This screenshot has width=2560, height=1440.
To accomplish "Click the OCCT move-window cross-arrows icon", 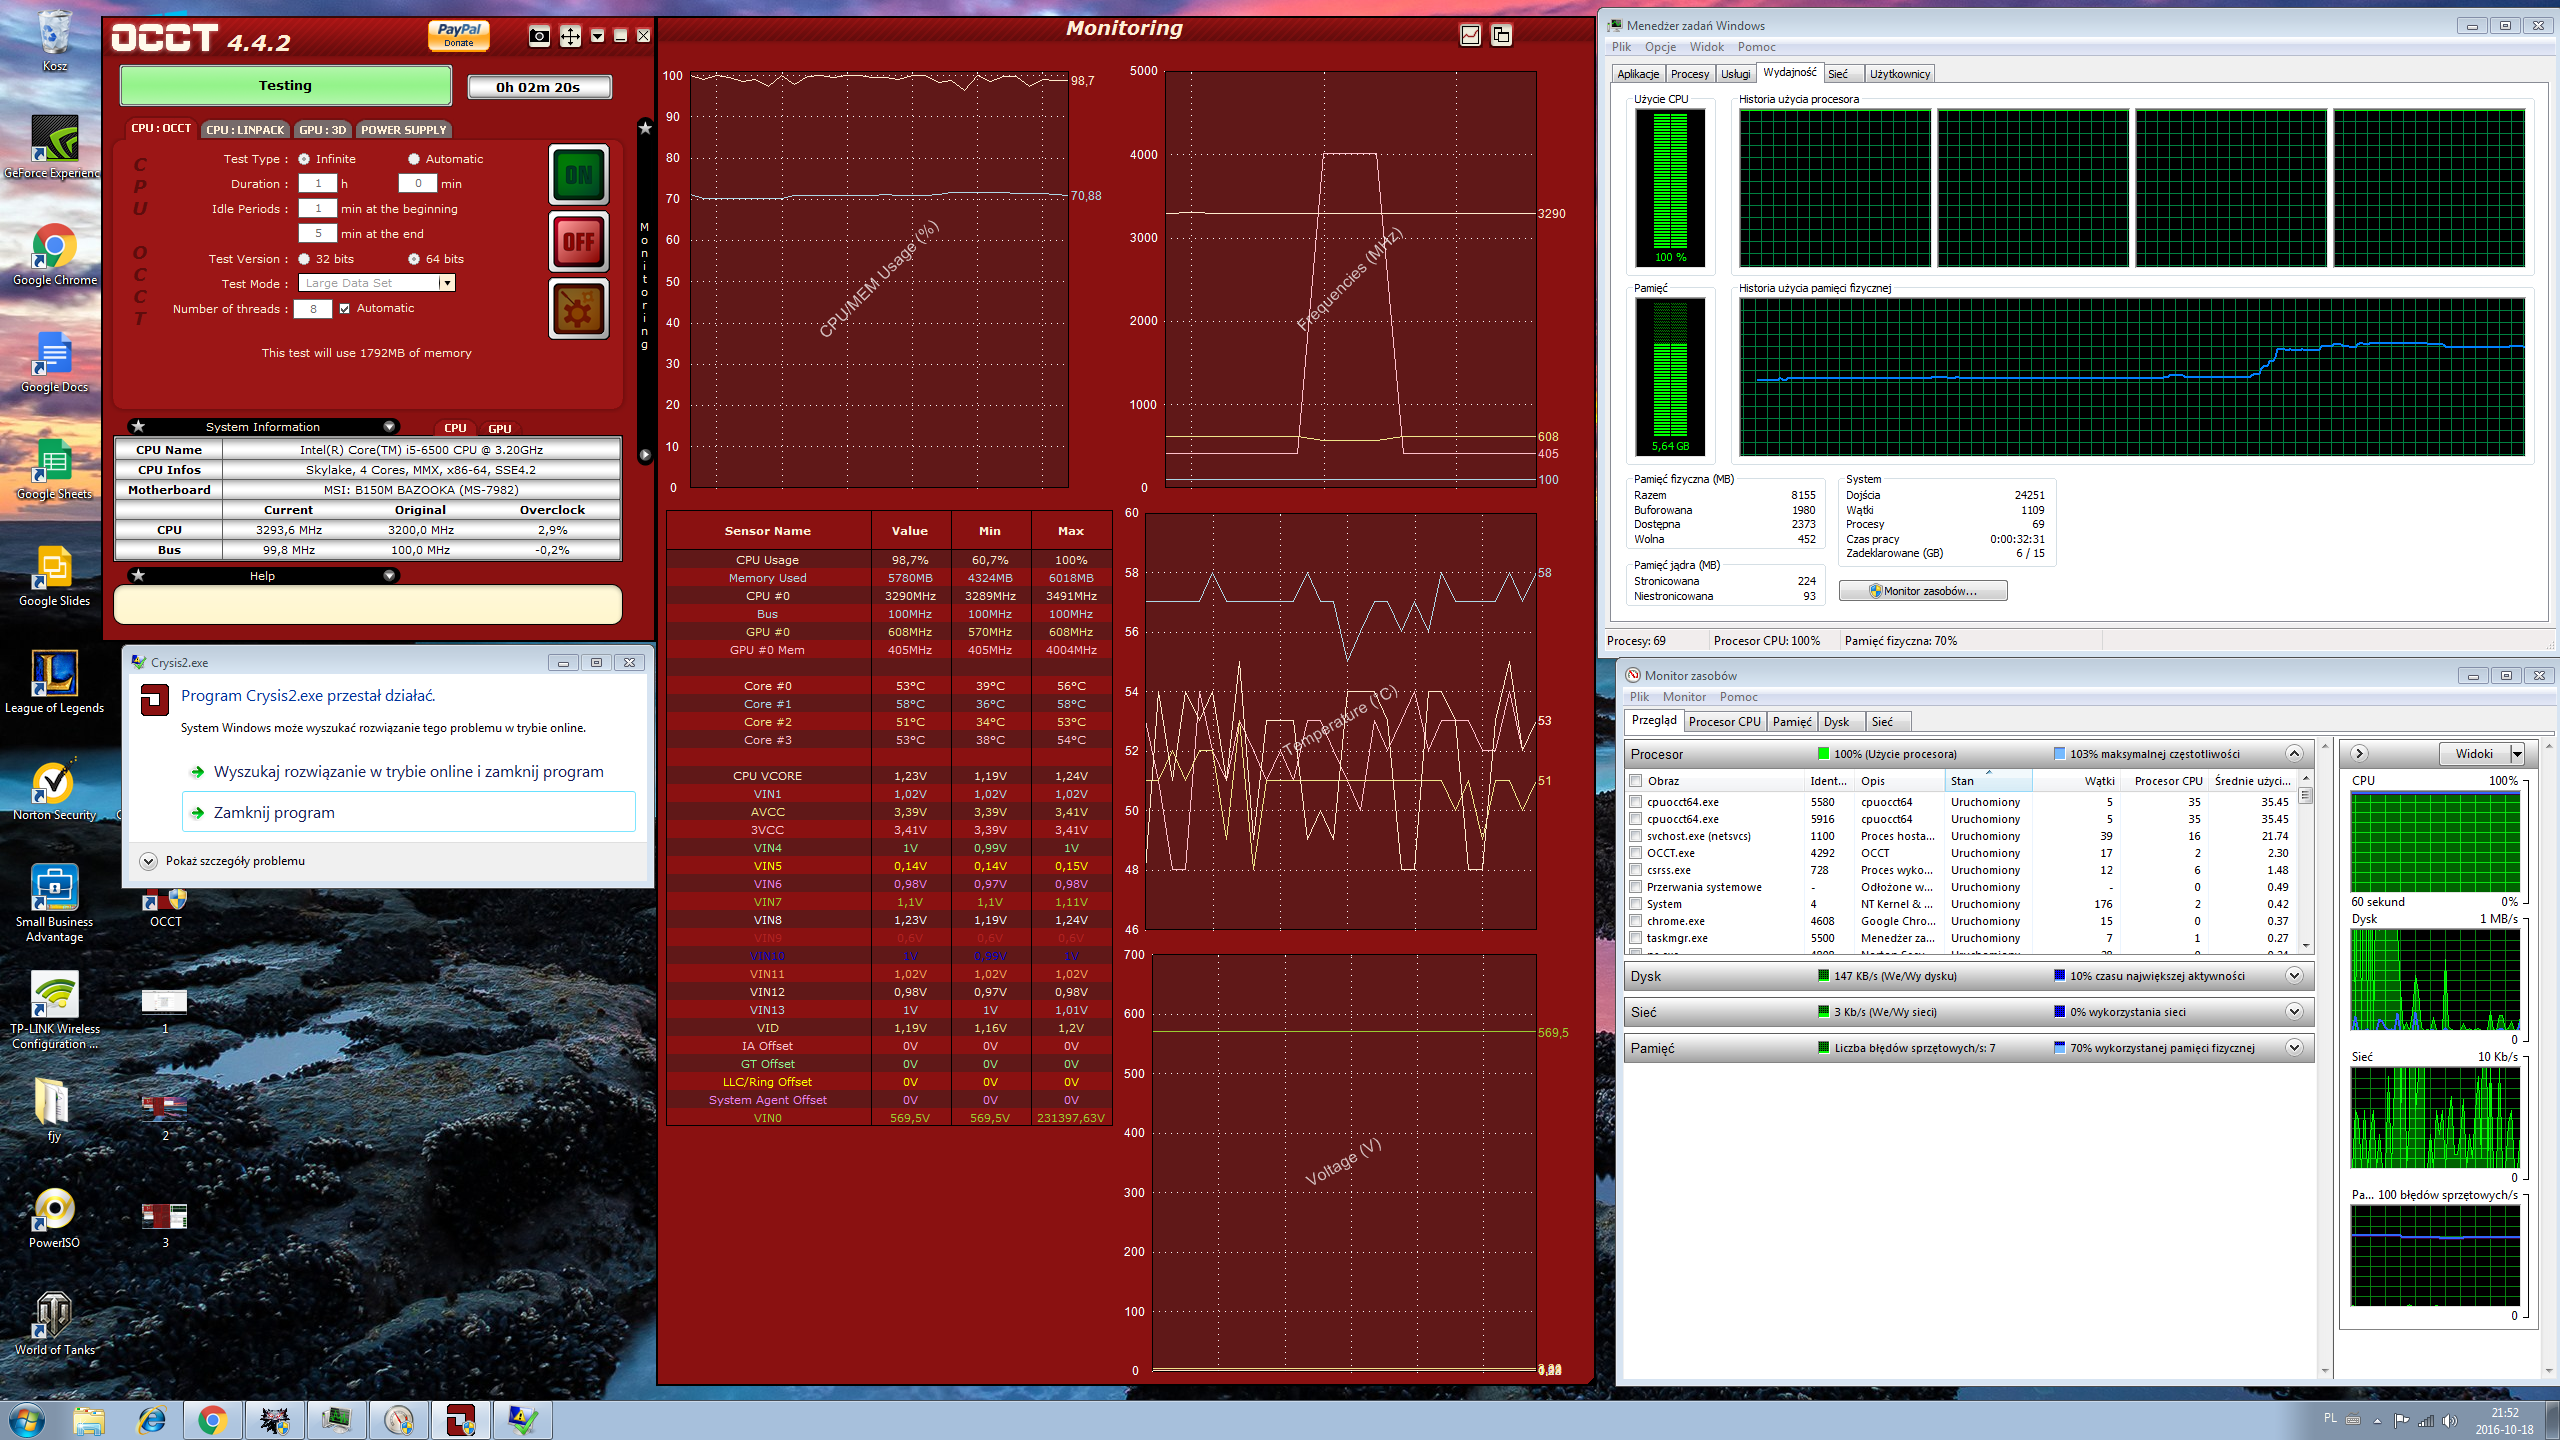I will (570, 37).
